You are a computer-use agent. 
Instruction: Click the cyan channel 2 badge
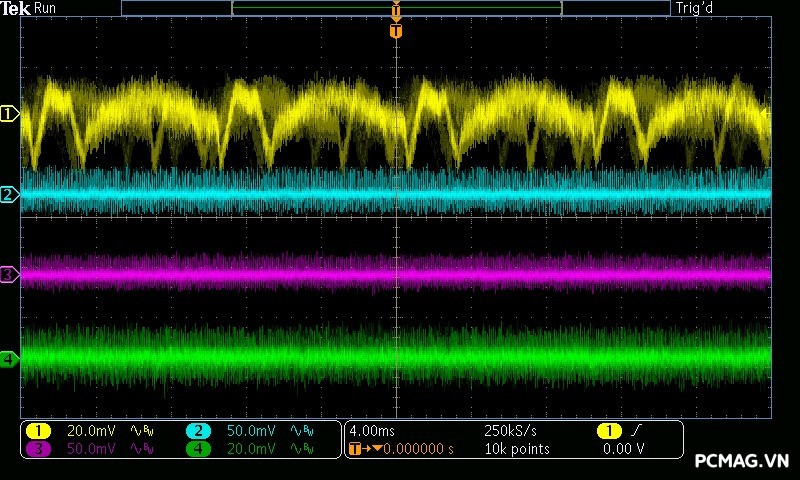pos(198,431)
